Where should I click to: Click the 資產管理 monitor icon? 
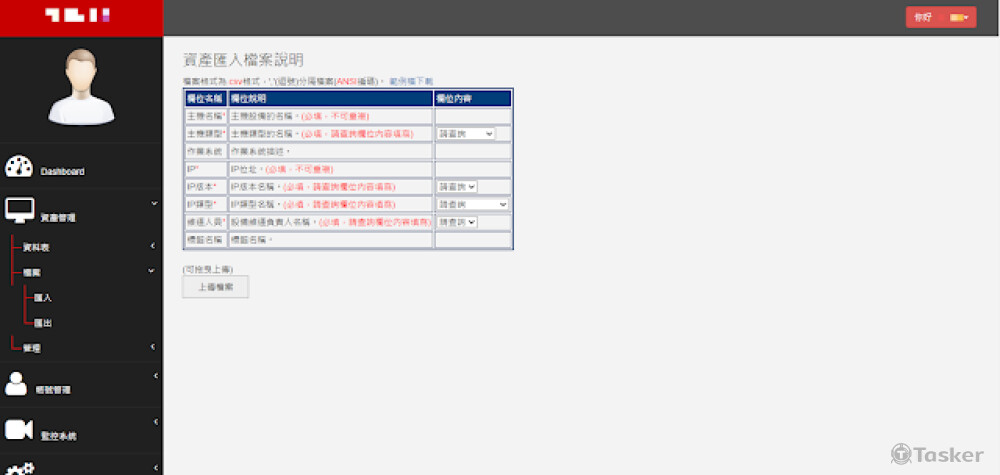(x=20, y=212)
